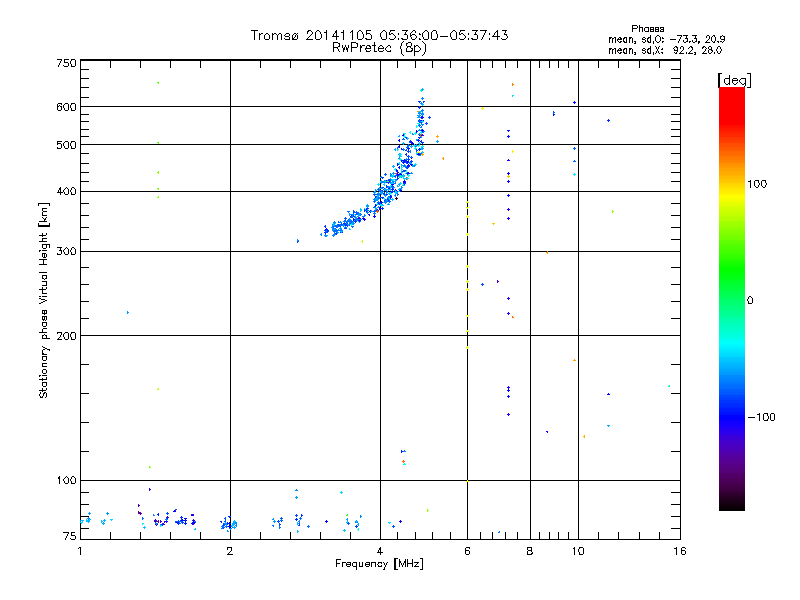Select the subtitle 'RwPretec (8p)'

click(379, 48)
